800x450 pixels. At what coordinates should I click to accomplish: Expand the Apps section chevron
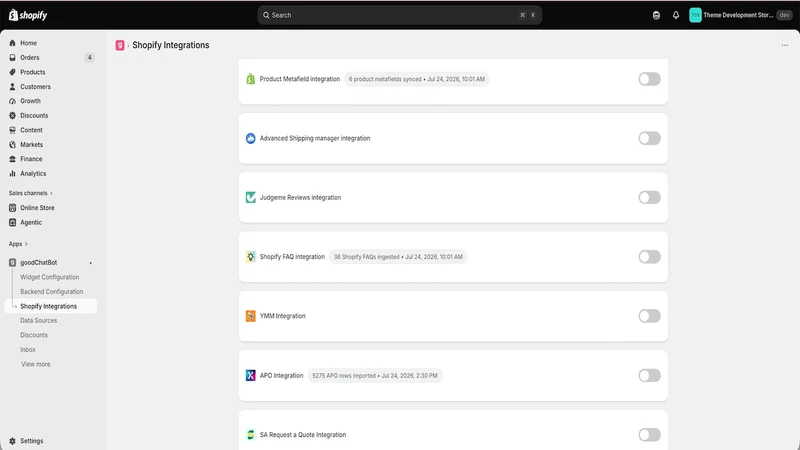pos(26,244)
